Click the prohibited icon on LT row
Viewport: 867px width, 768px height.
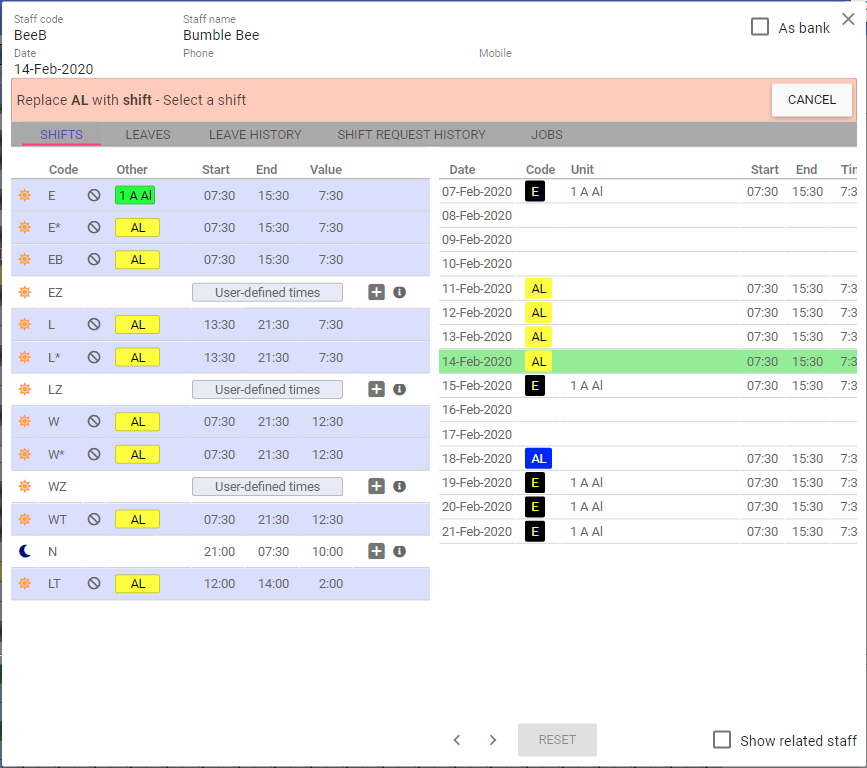(x=94, y=584)
